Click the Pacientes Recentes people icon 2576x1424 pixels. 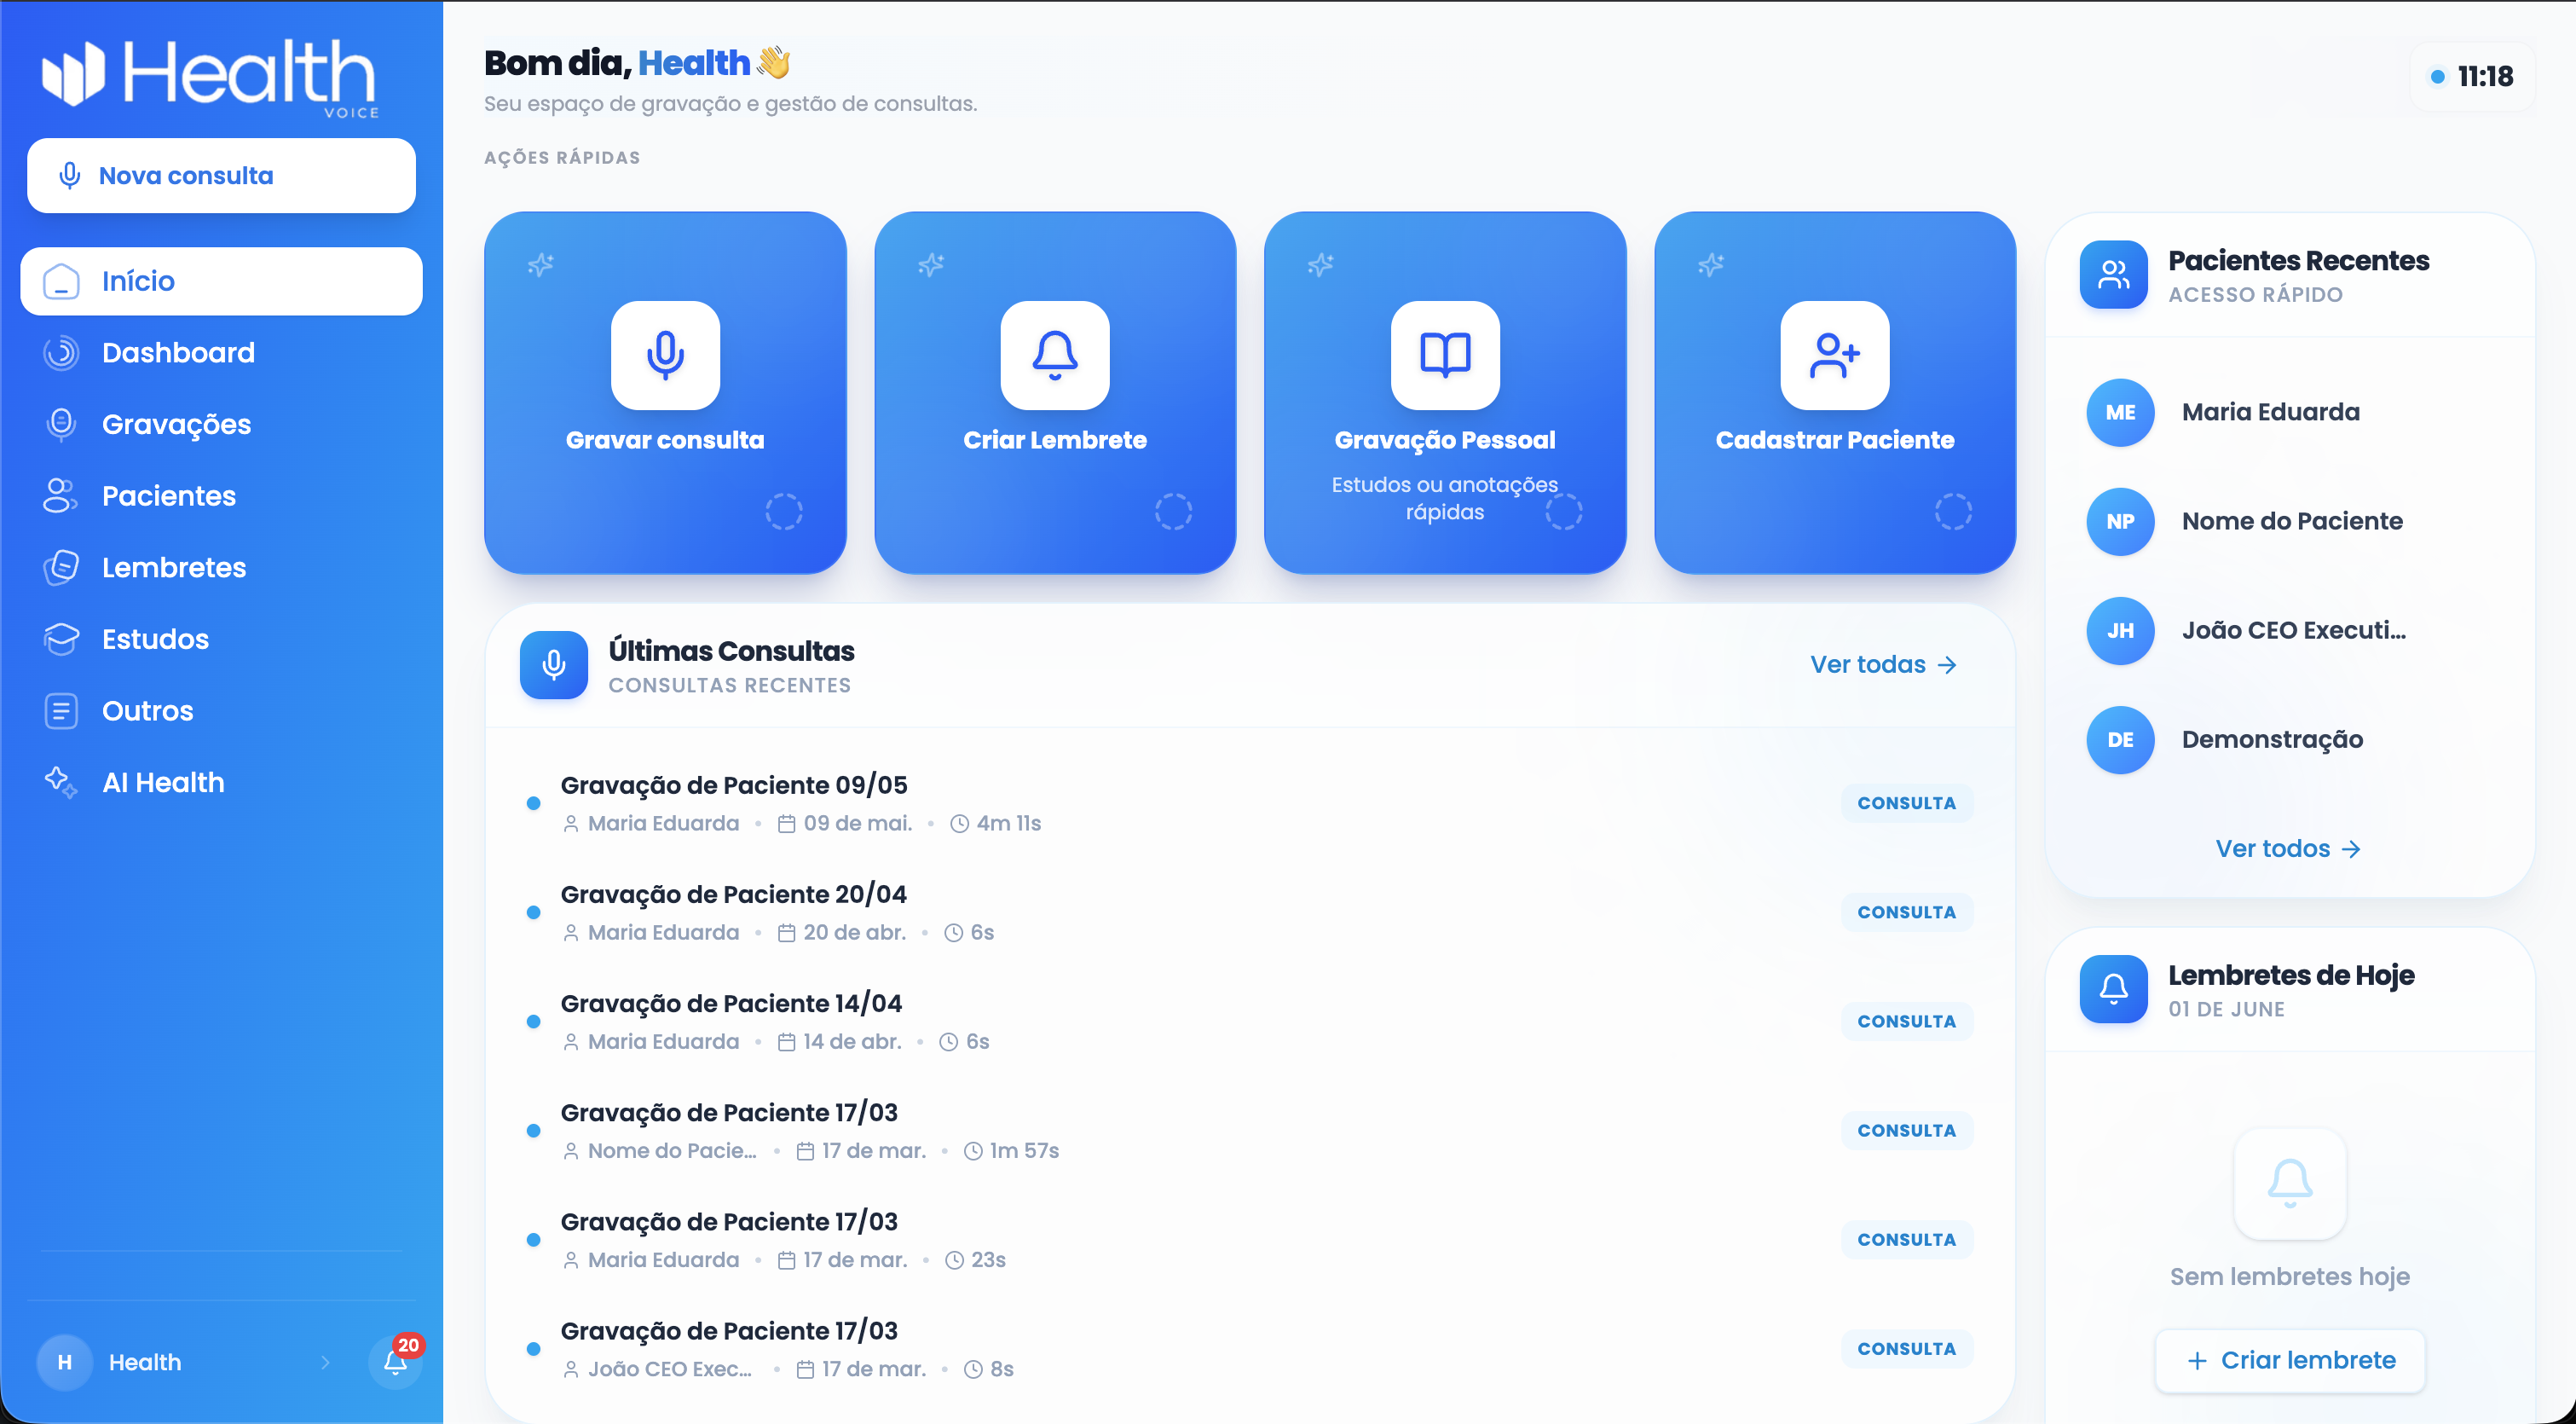2114,275
